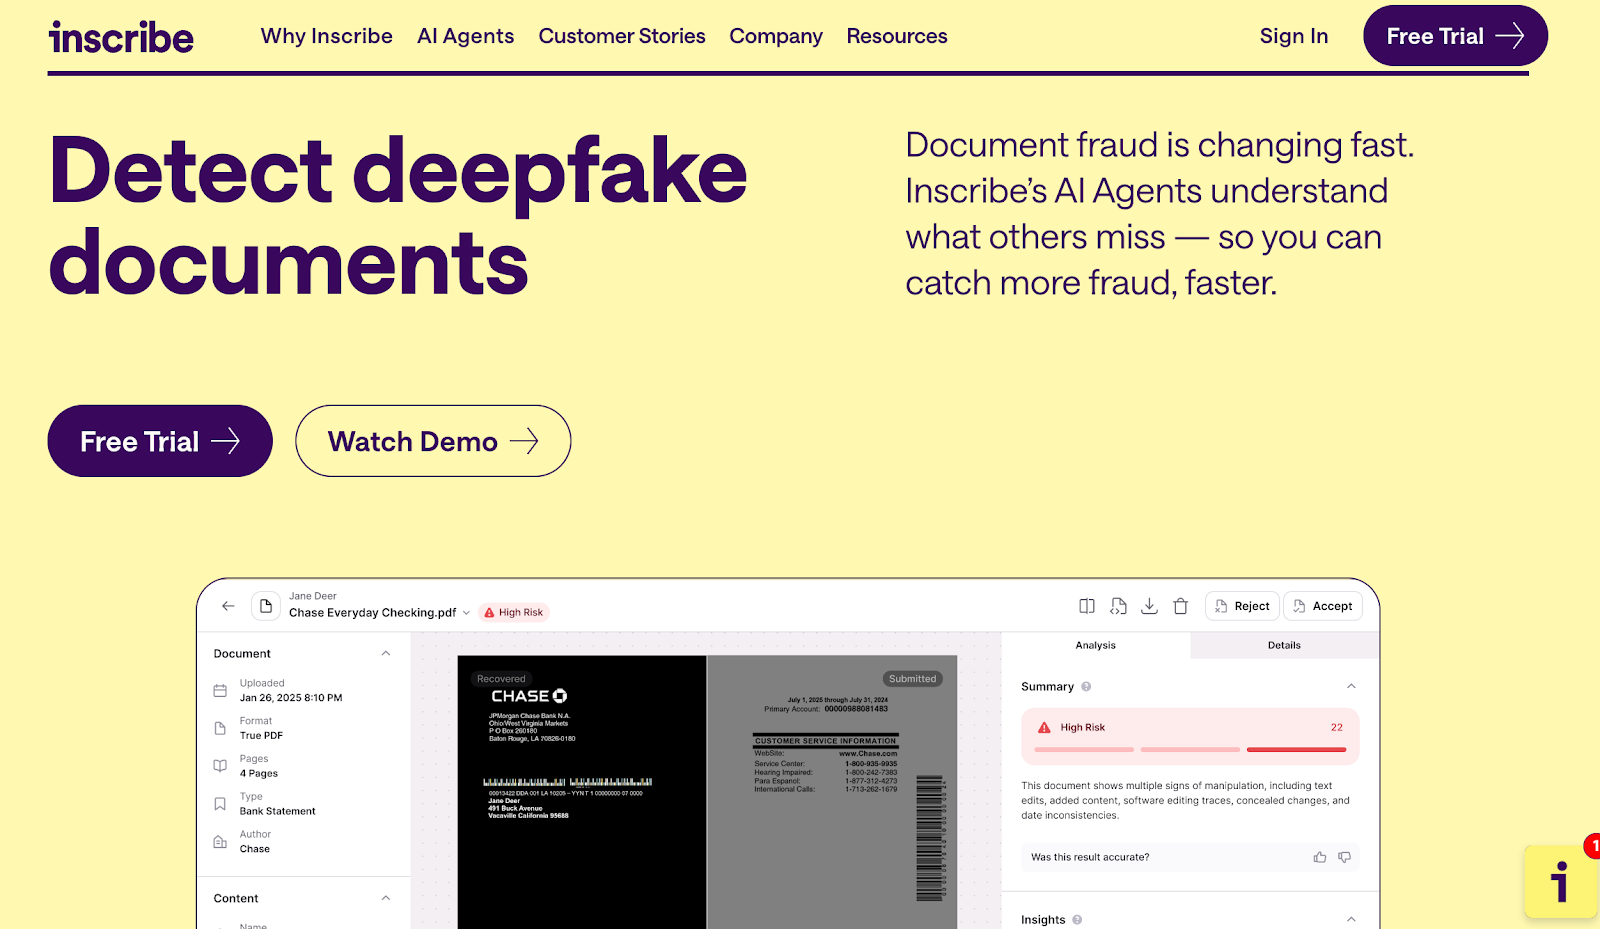Click the Watch Demo button

click(x=433, y=441)
